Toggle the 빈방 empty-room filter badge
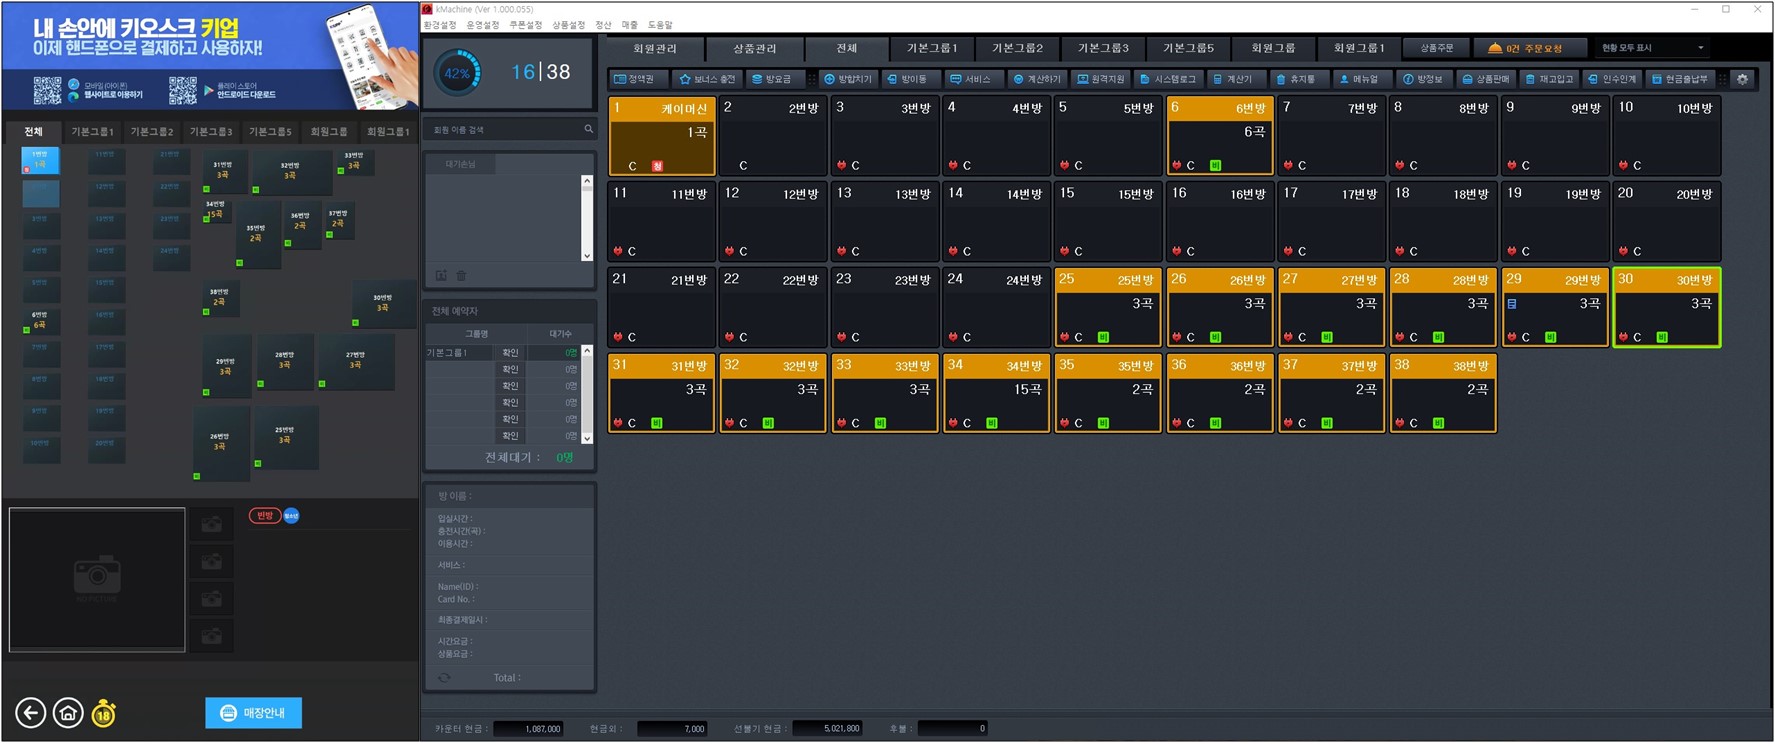The height and width of the screenshot is (744, 1775). (x=264, y=516)
